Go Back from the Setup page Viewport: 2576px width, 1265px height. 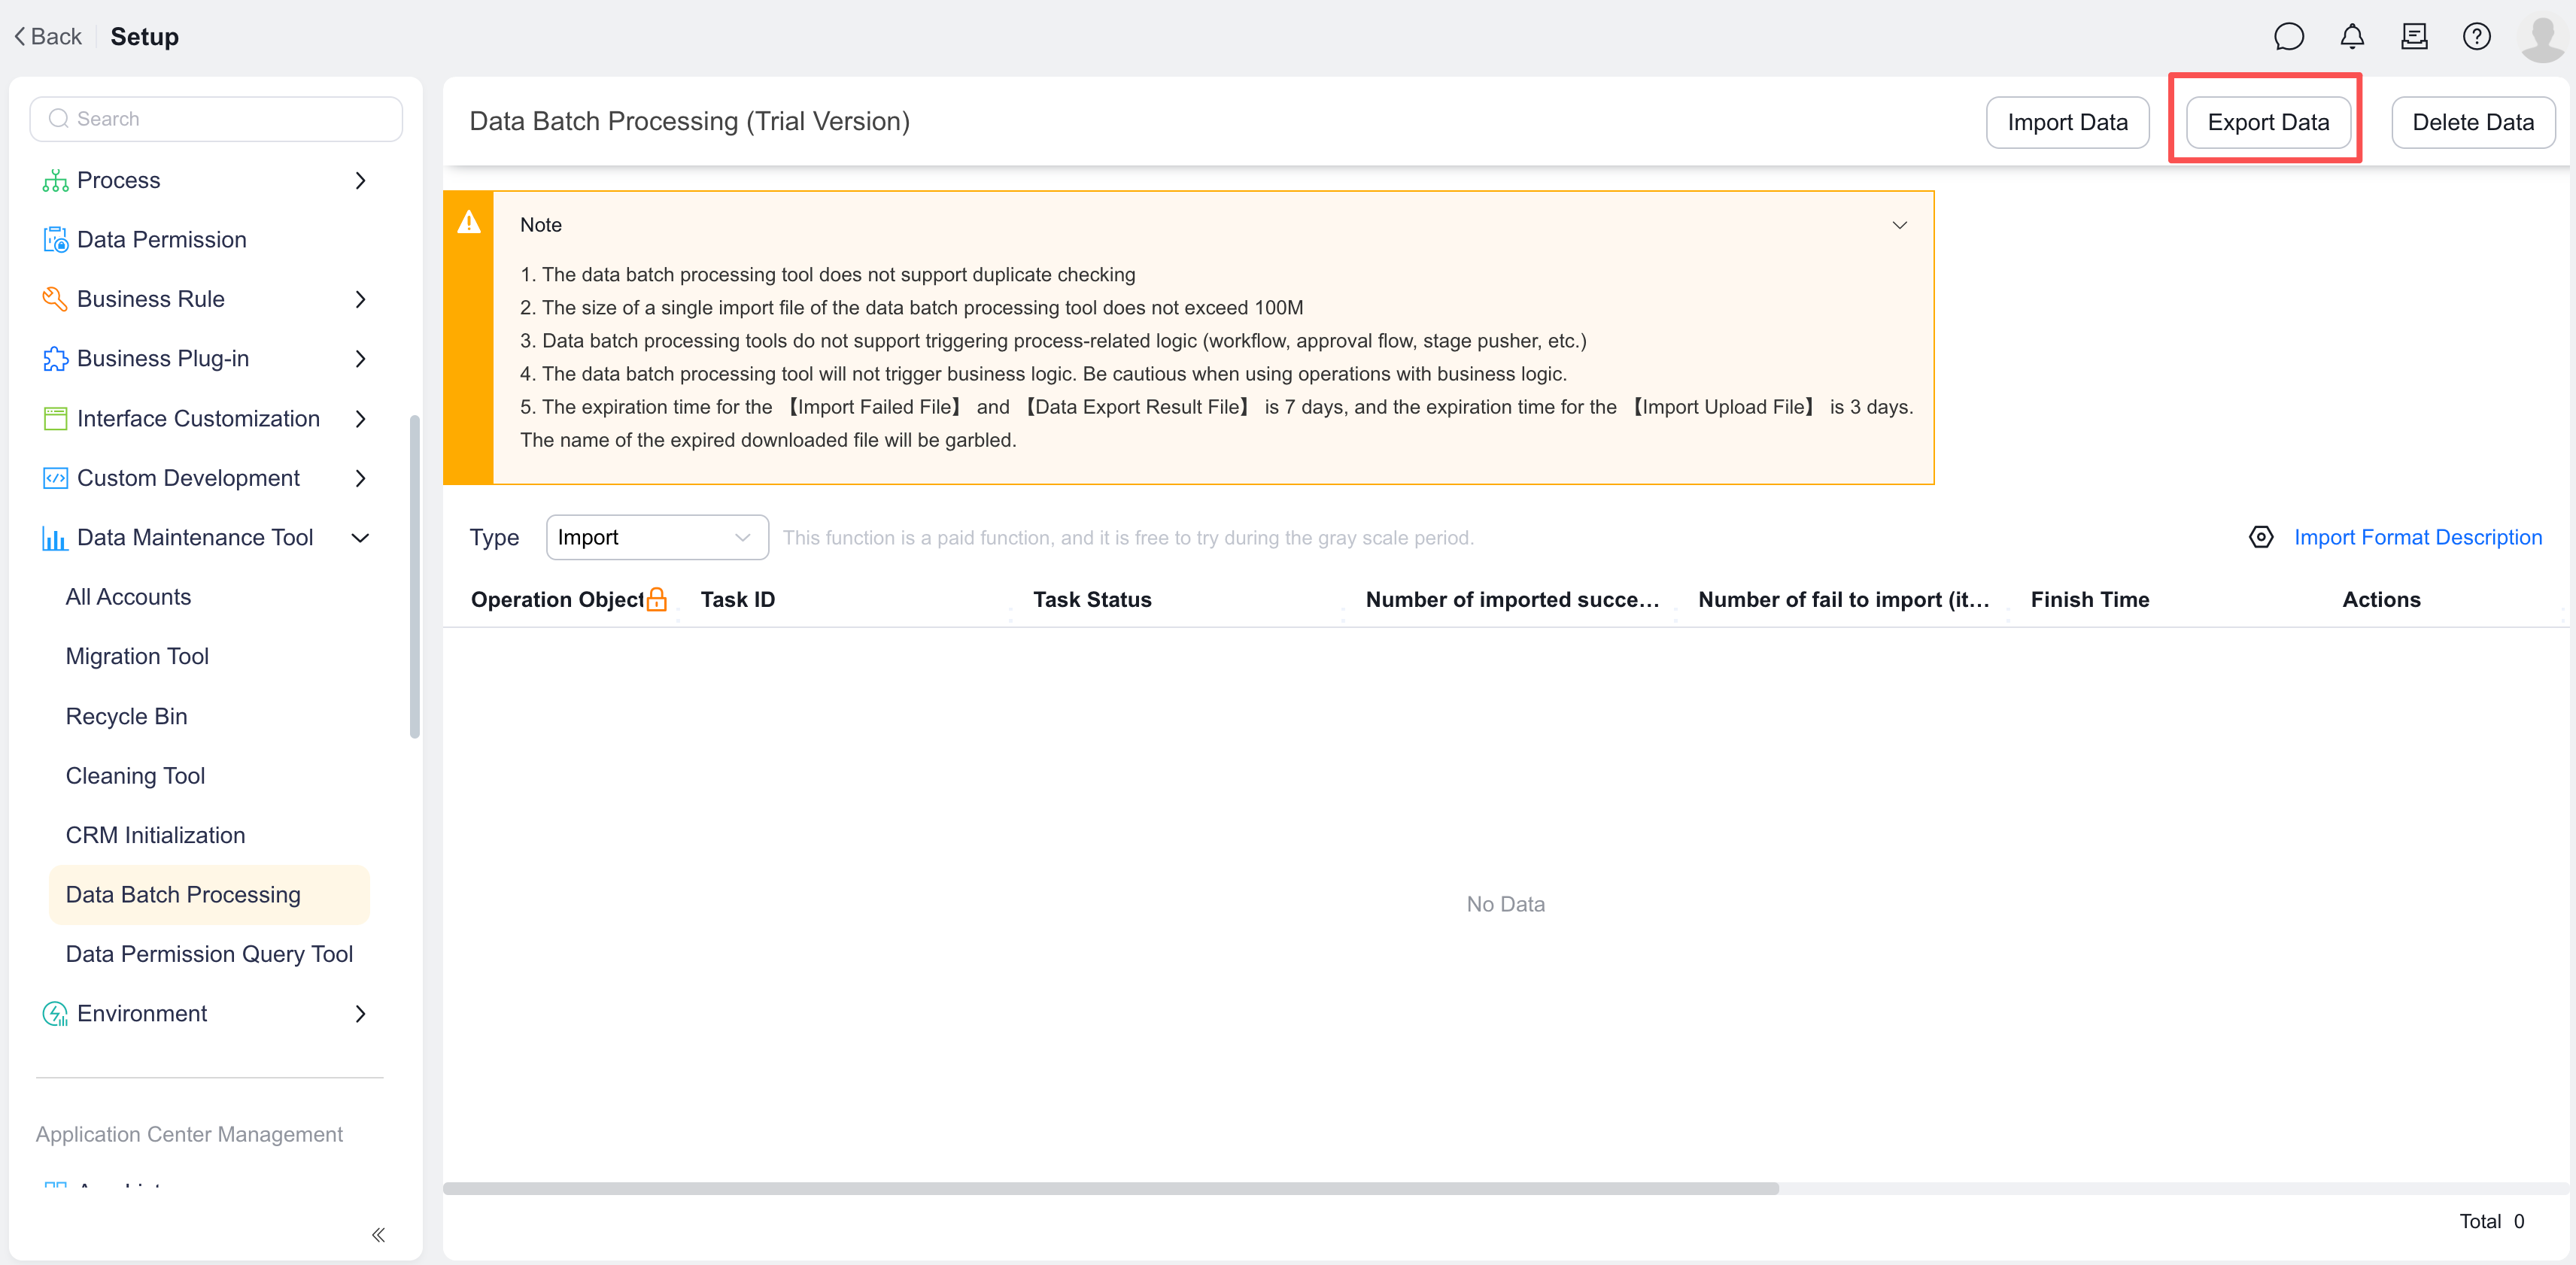47,37
